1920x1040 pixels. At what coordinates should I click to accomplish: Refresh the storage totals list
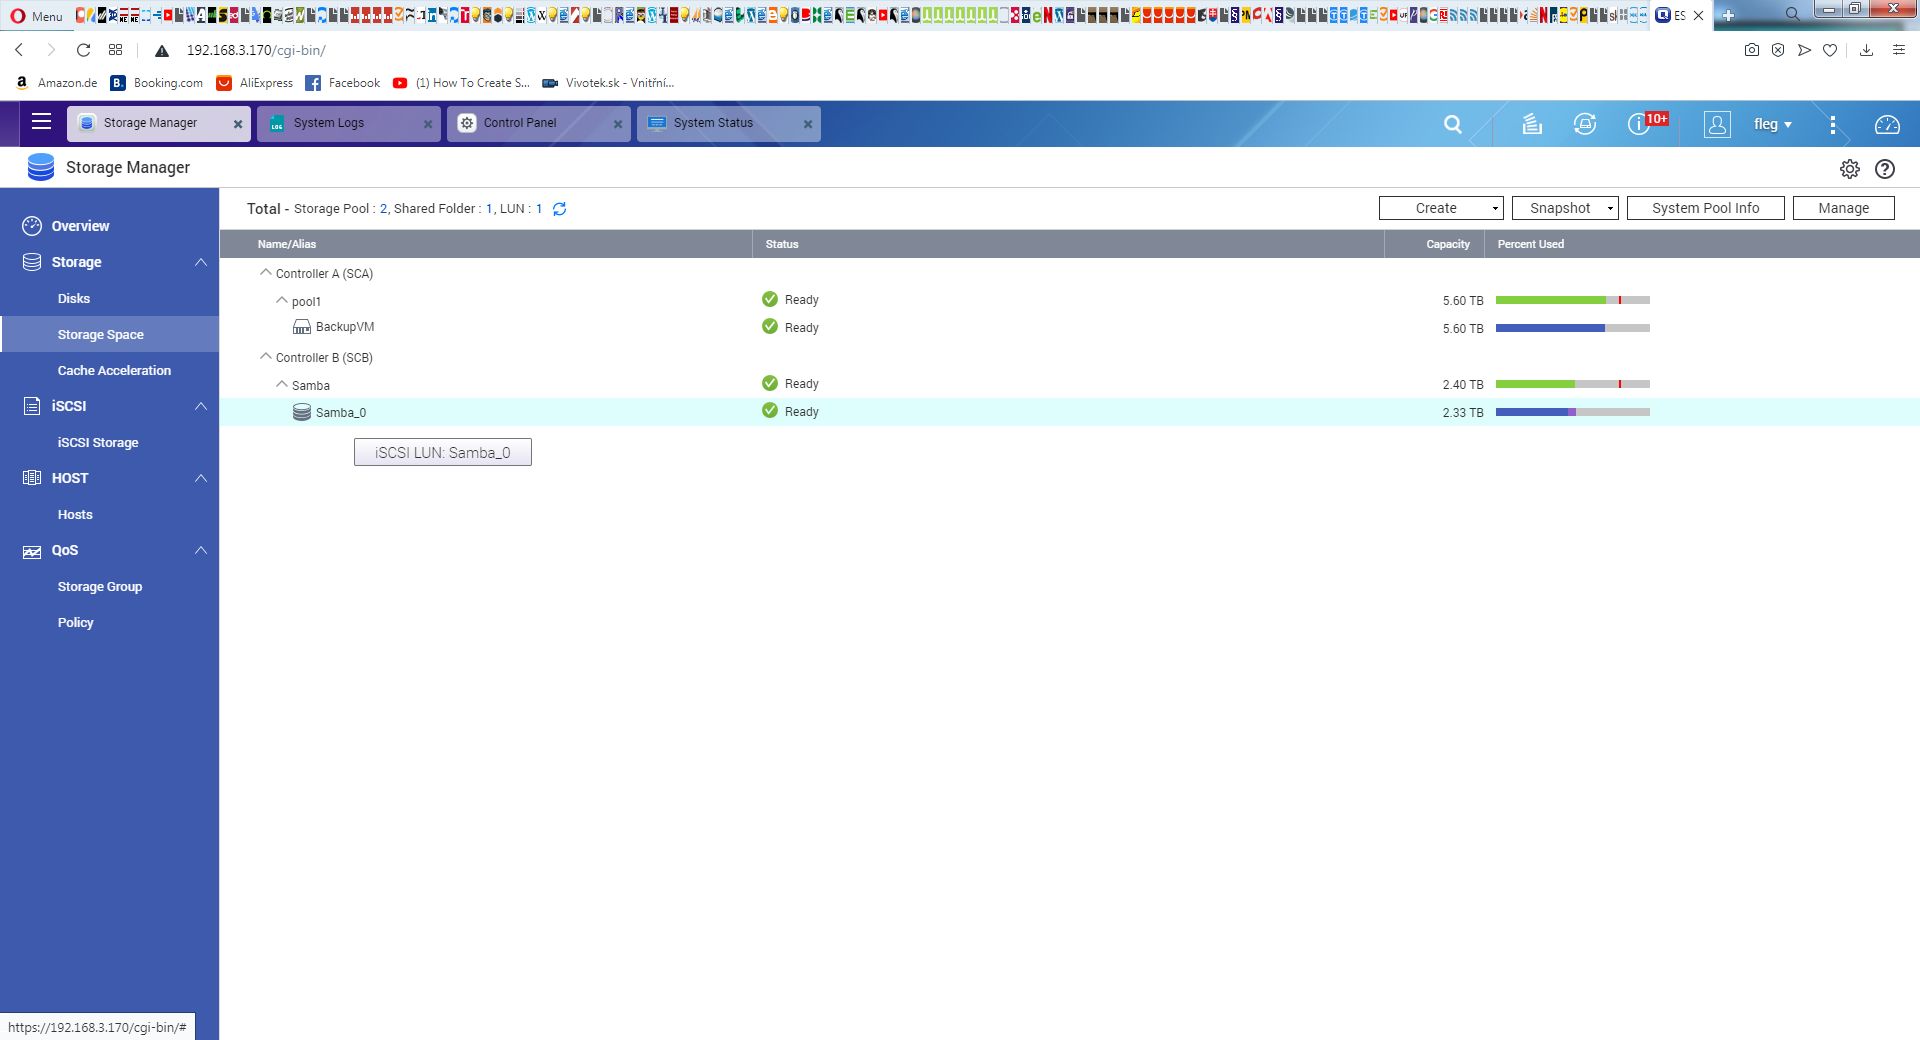point(560,209)
